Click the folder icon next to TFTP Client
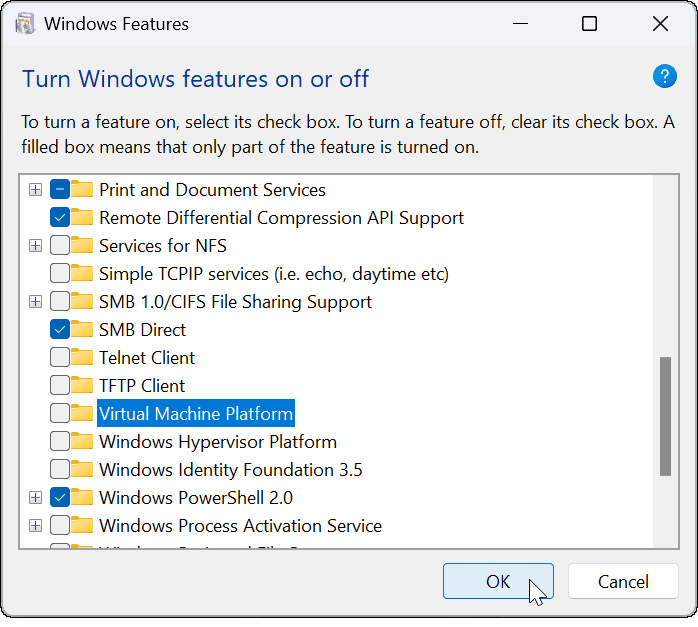 (x=83, y=386)
